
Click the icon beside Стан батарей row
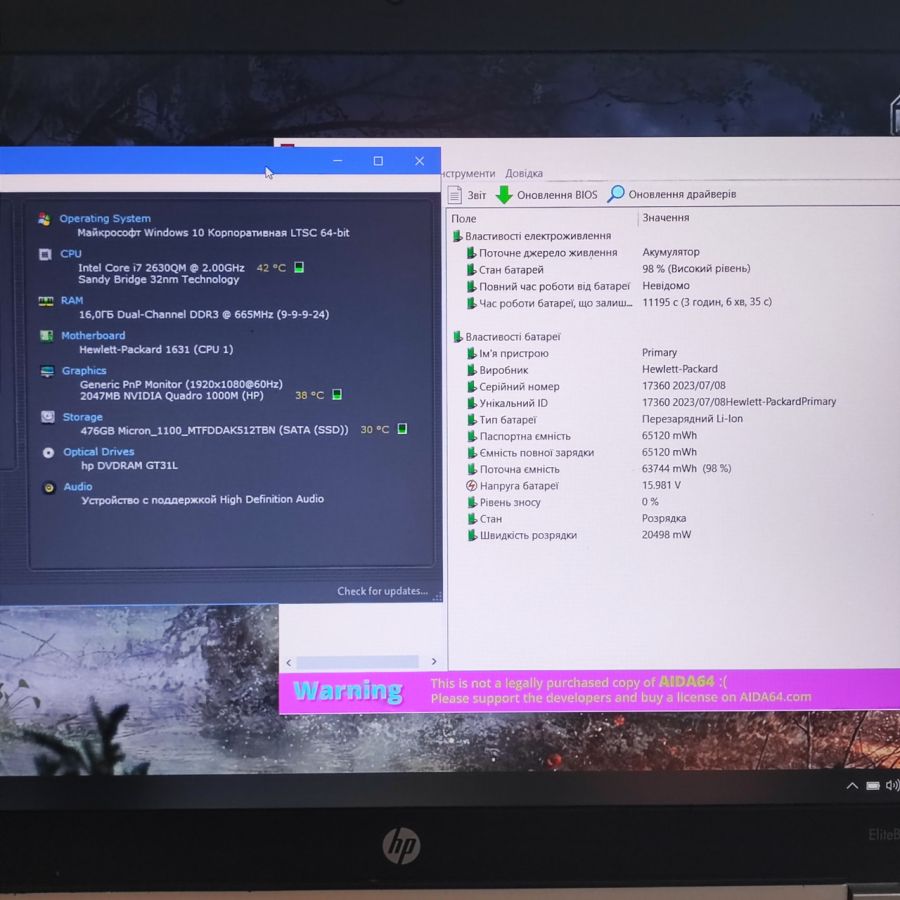click(471, 270)
